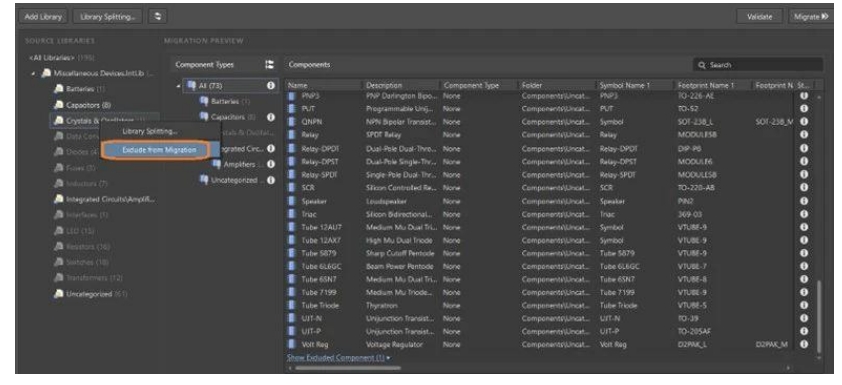
Task: Select the excluded Fuses library
Action: point(75,168)
